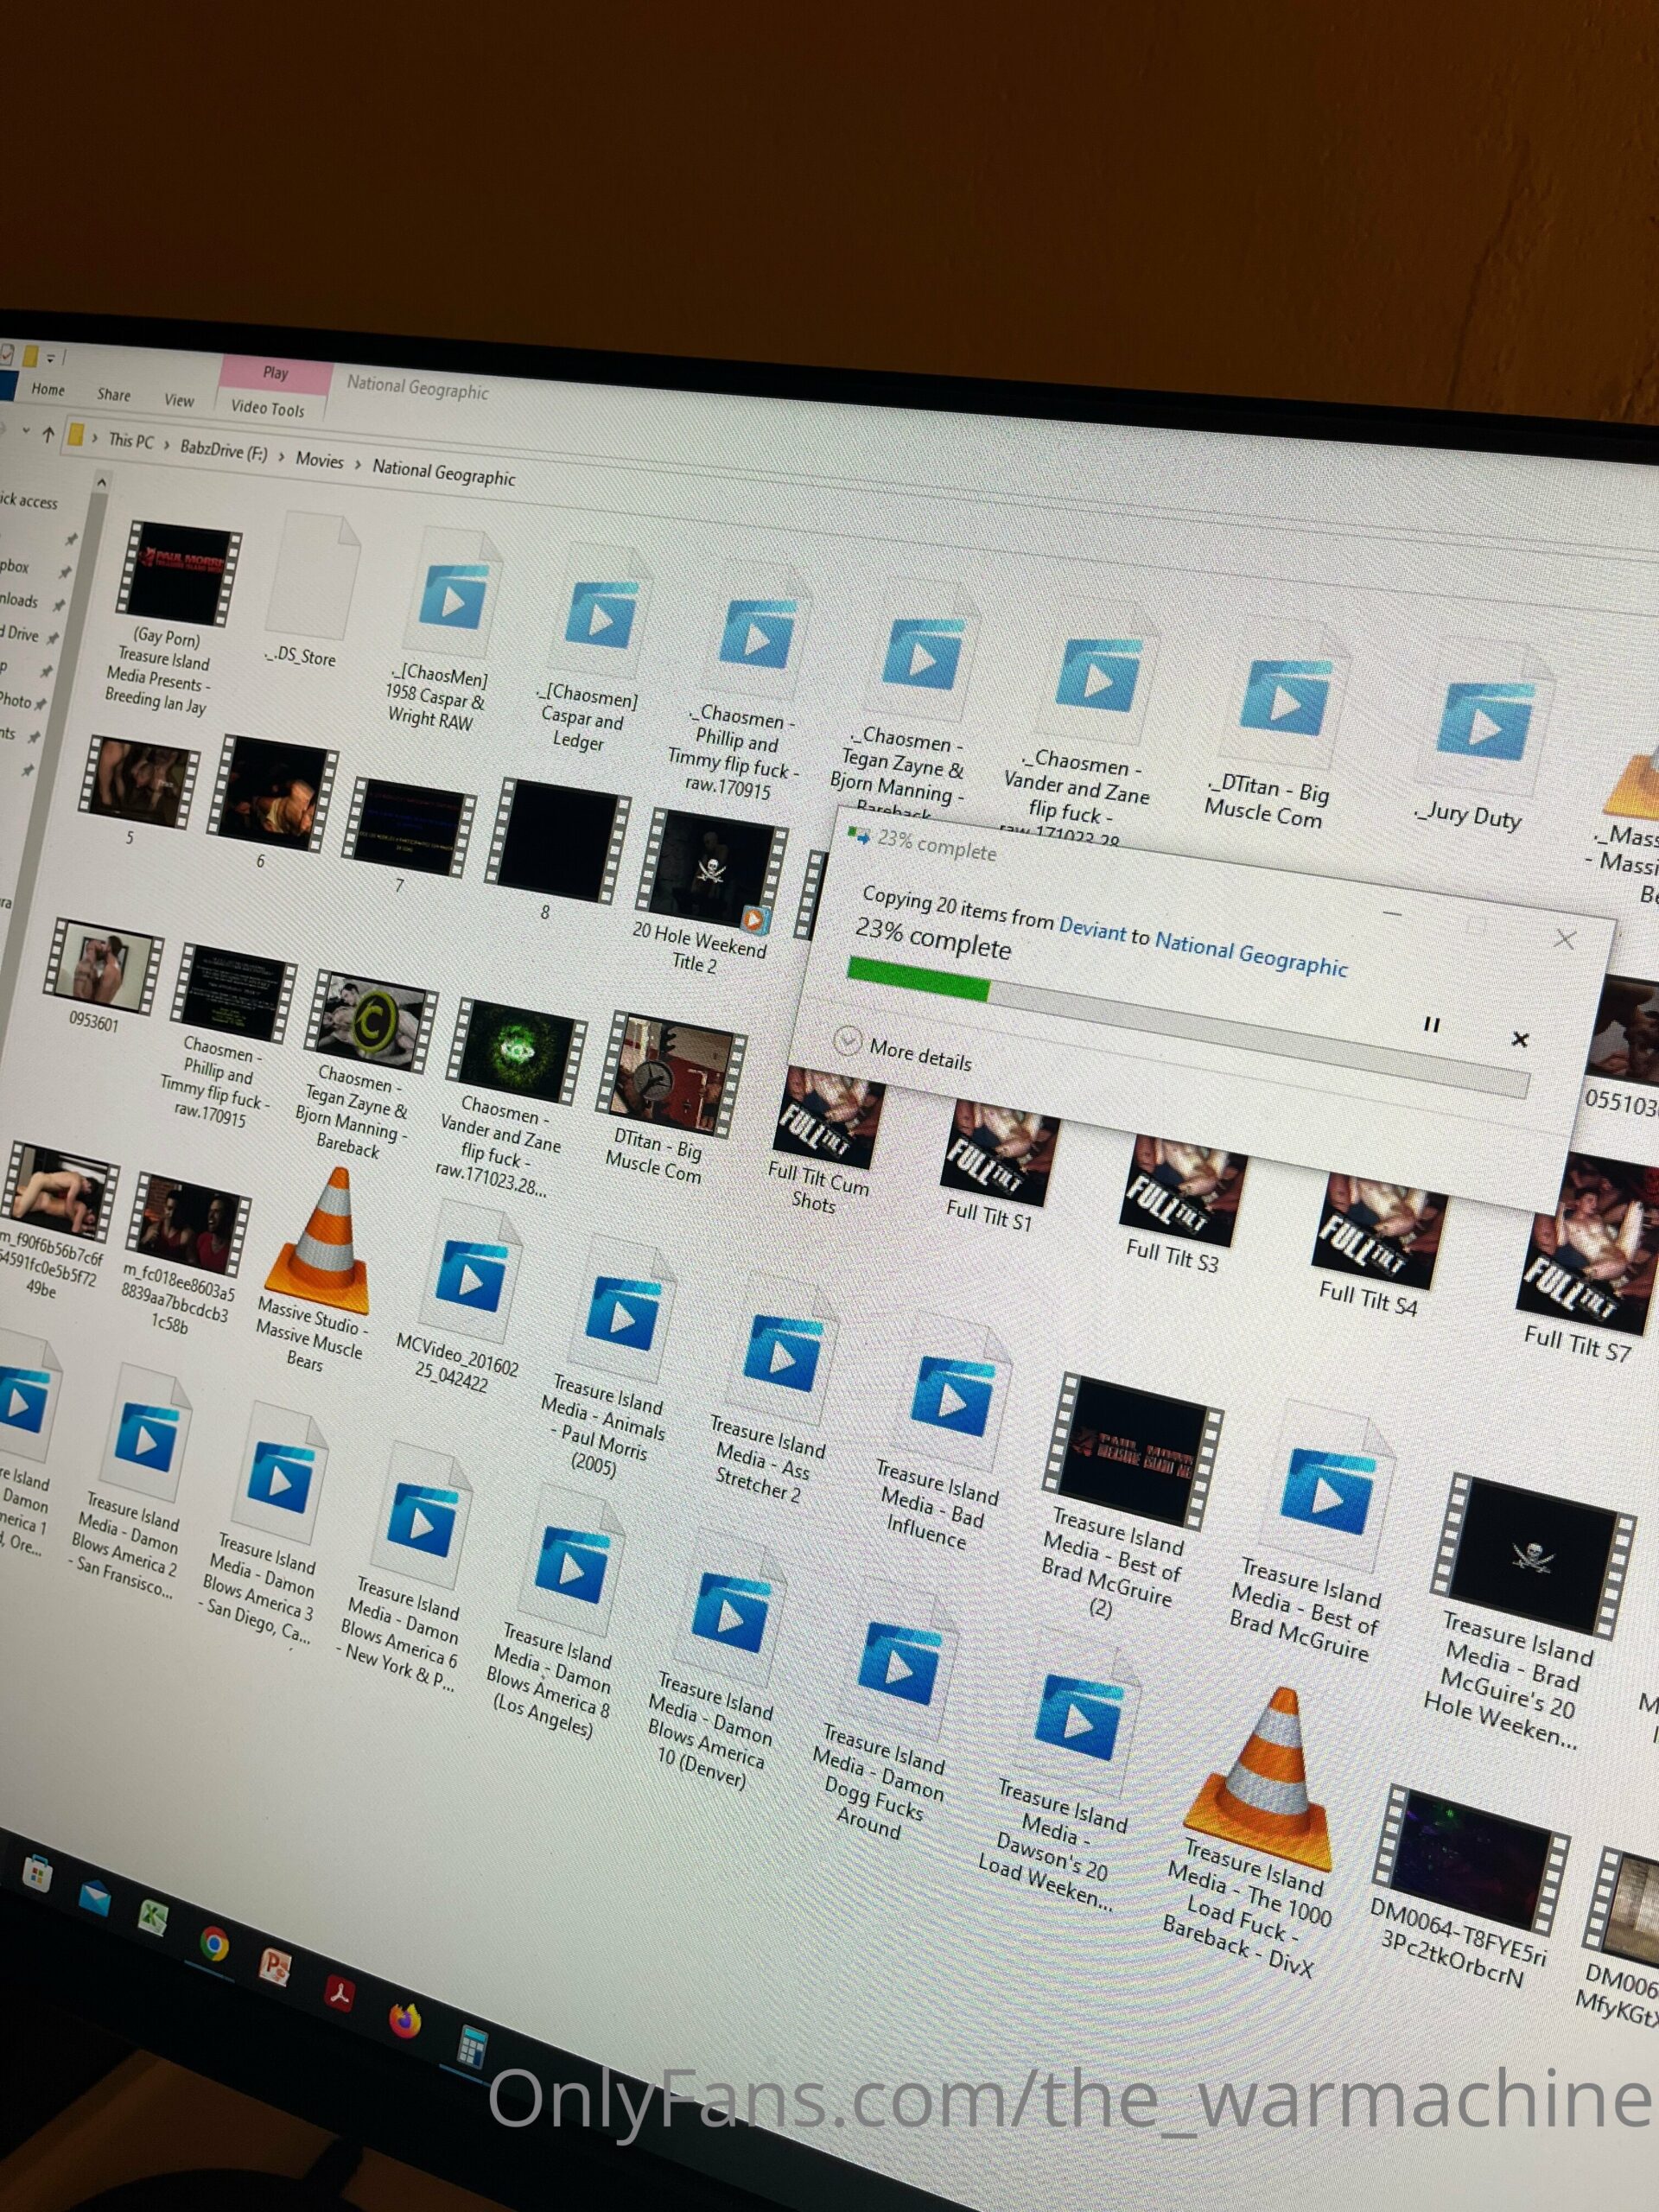Switch to the View ribbon tab

pyautogui.click(x=179, y=400)
